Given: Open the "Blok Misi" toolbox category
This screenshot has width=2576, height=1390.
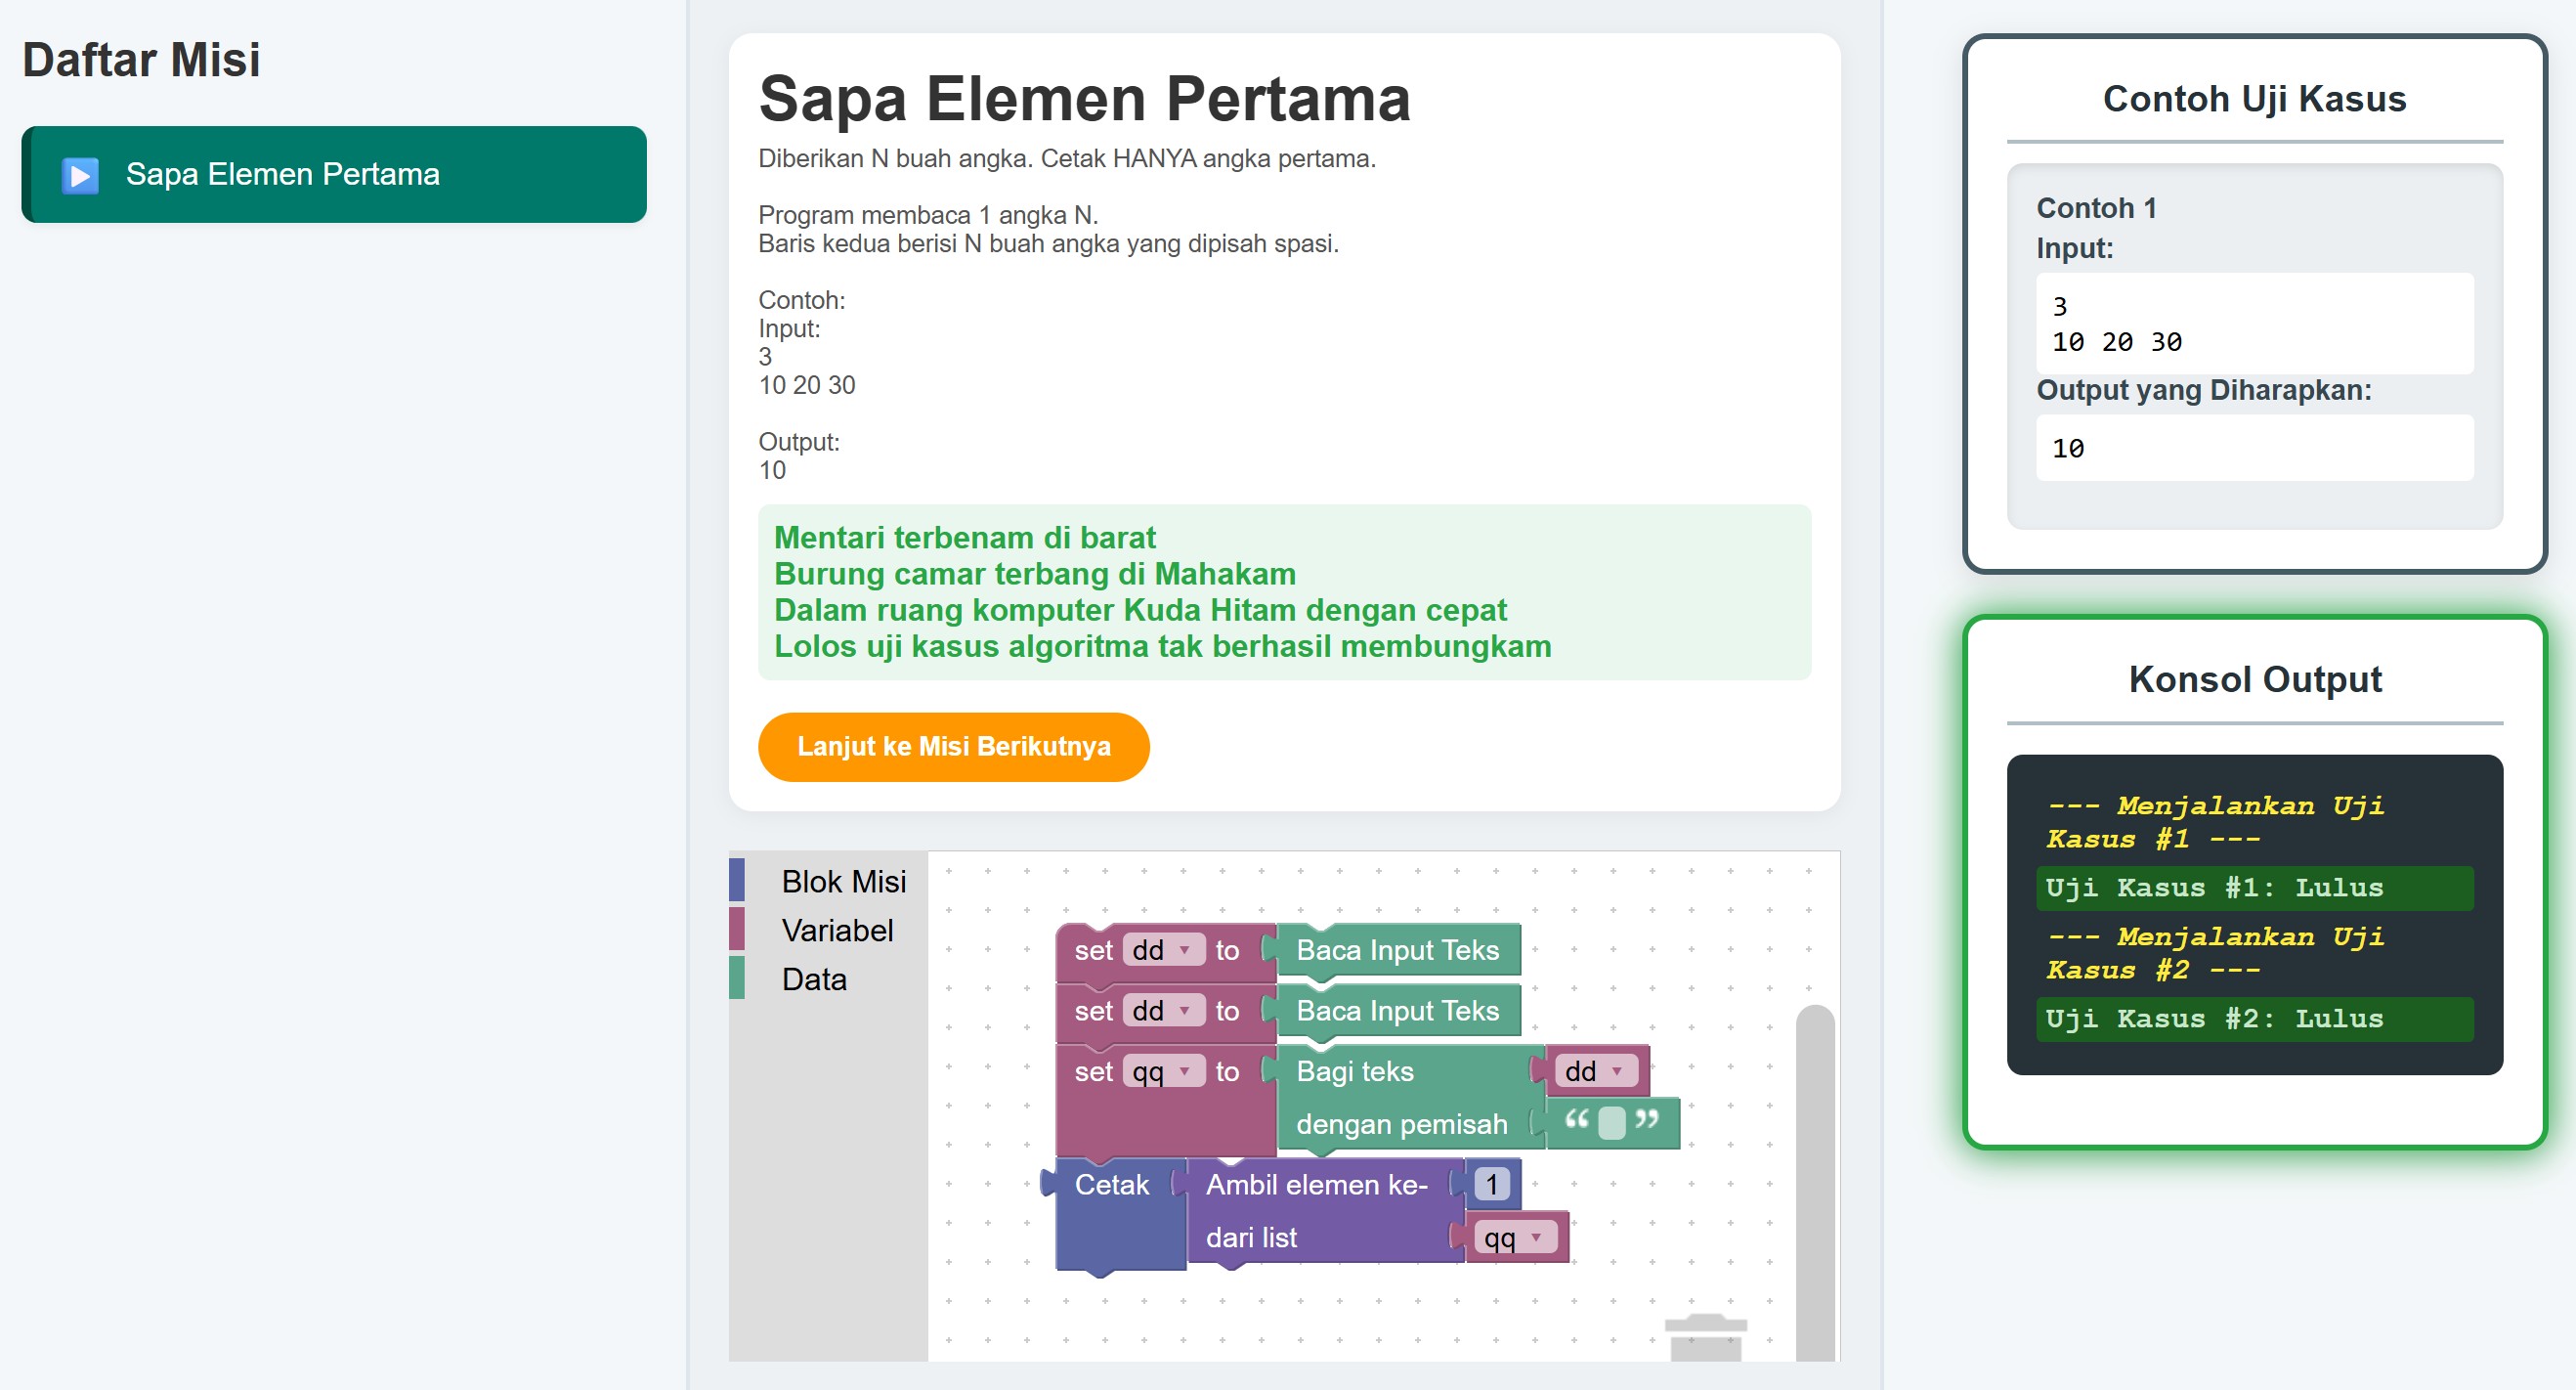Looking at the screenshot, I should (x=843, y=881).
